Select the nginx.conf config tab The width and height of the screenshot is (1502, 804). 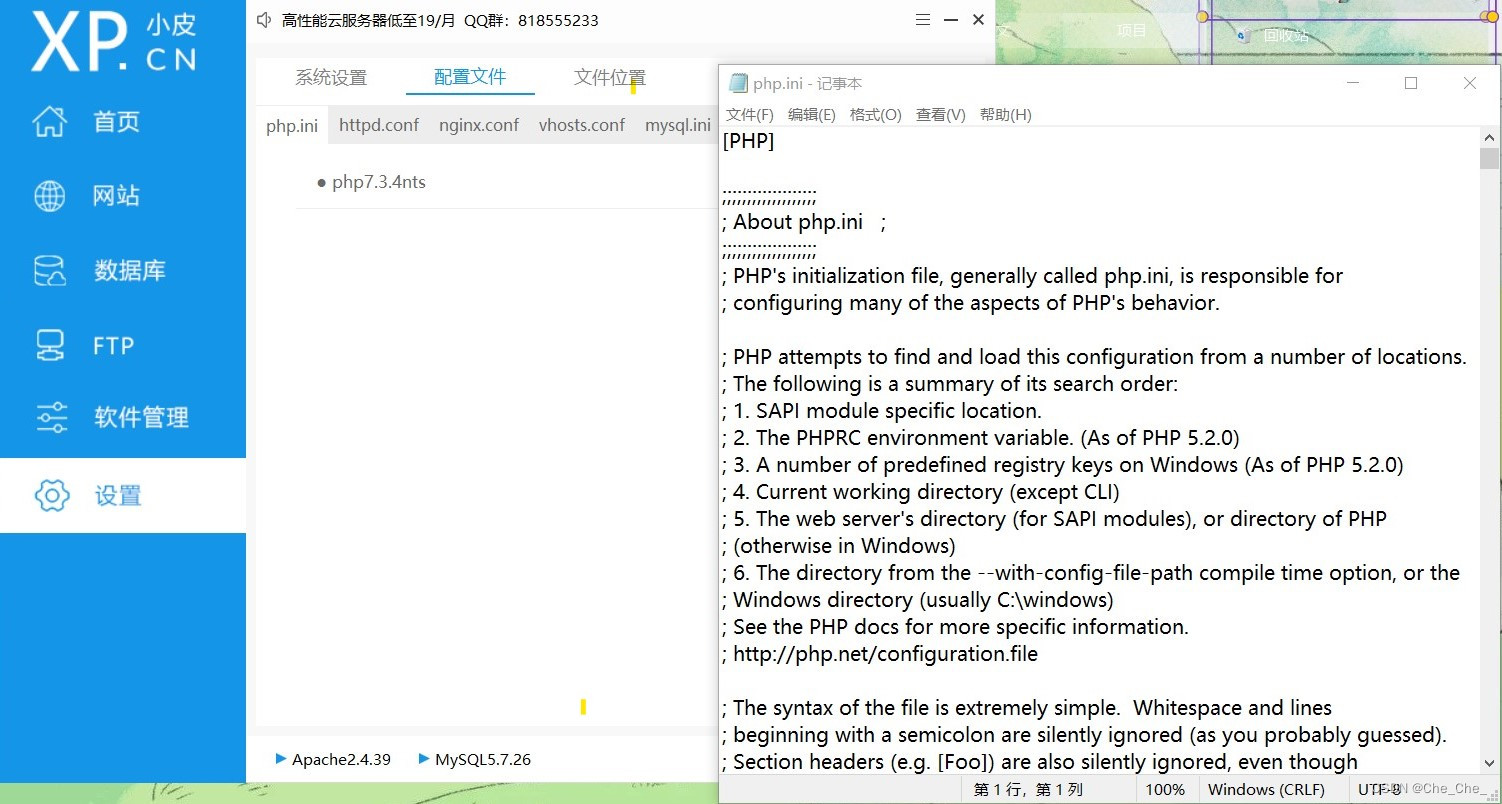click(x=479, y=125)
